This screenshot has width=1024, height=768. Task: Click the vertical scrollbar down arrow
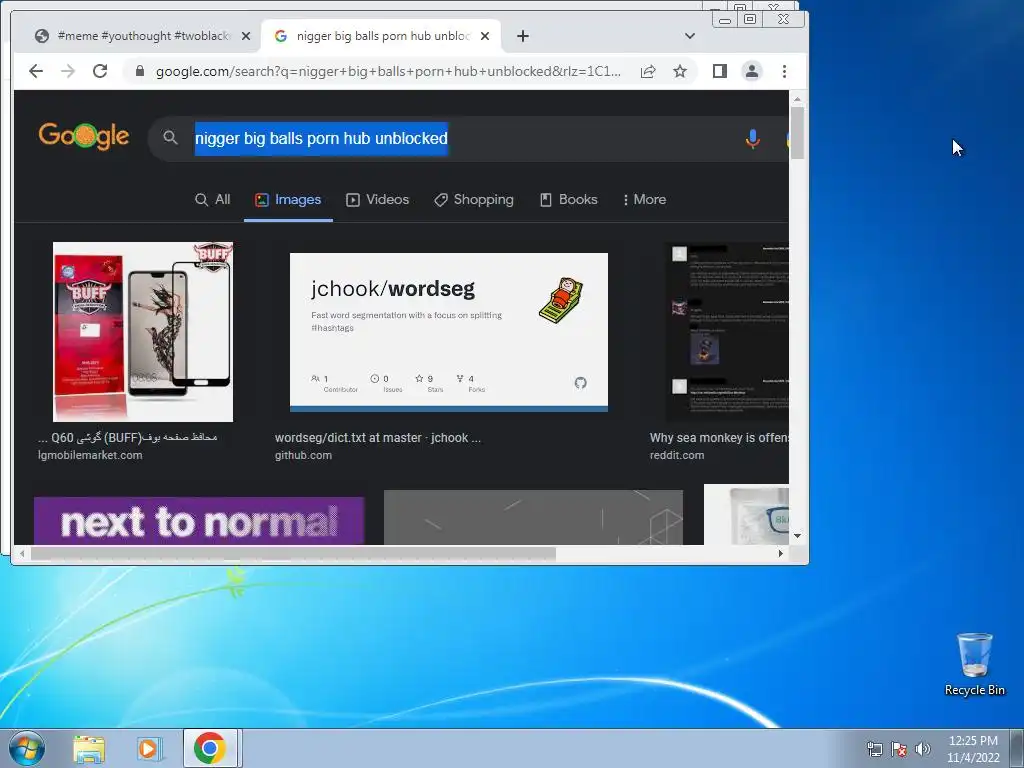coord(797,536)
